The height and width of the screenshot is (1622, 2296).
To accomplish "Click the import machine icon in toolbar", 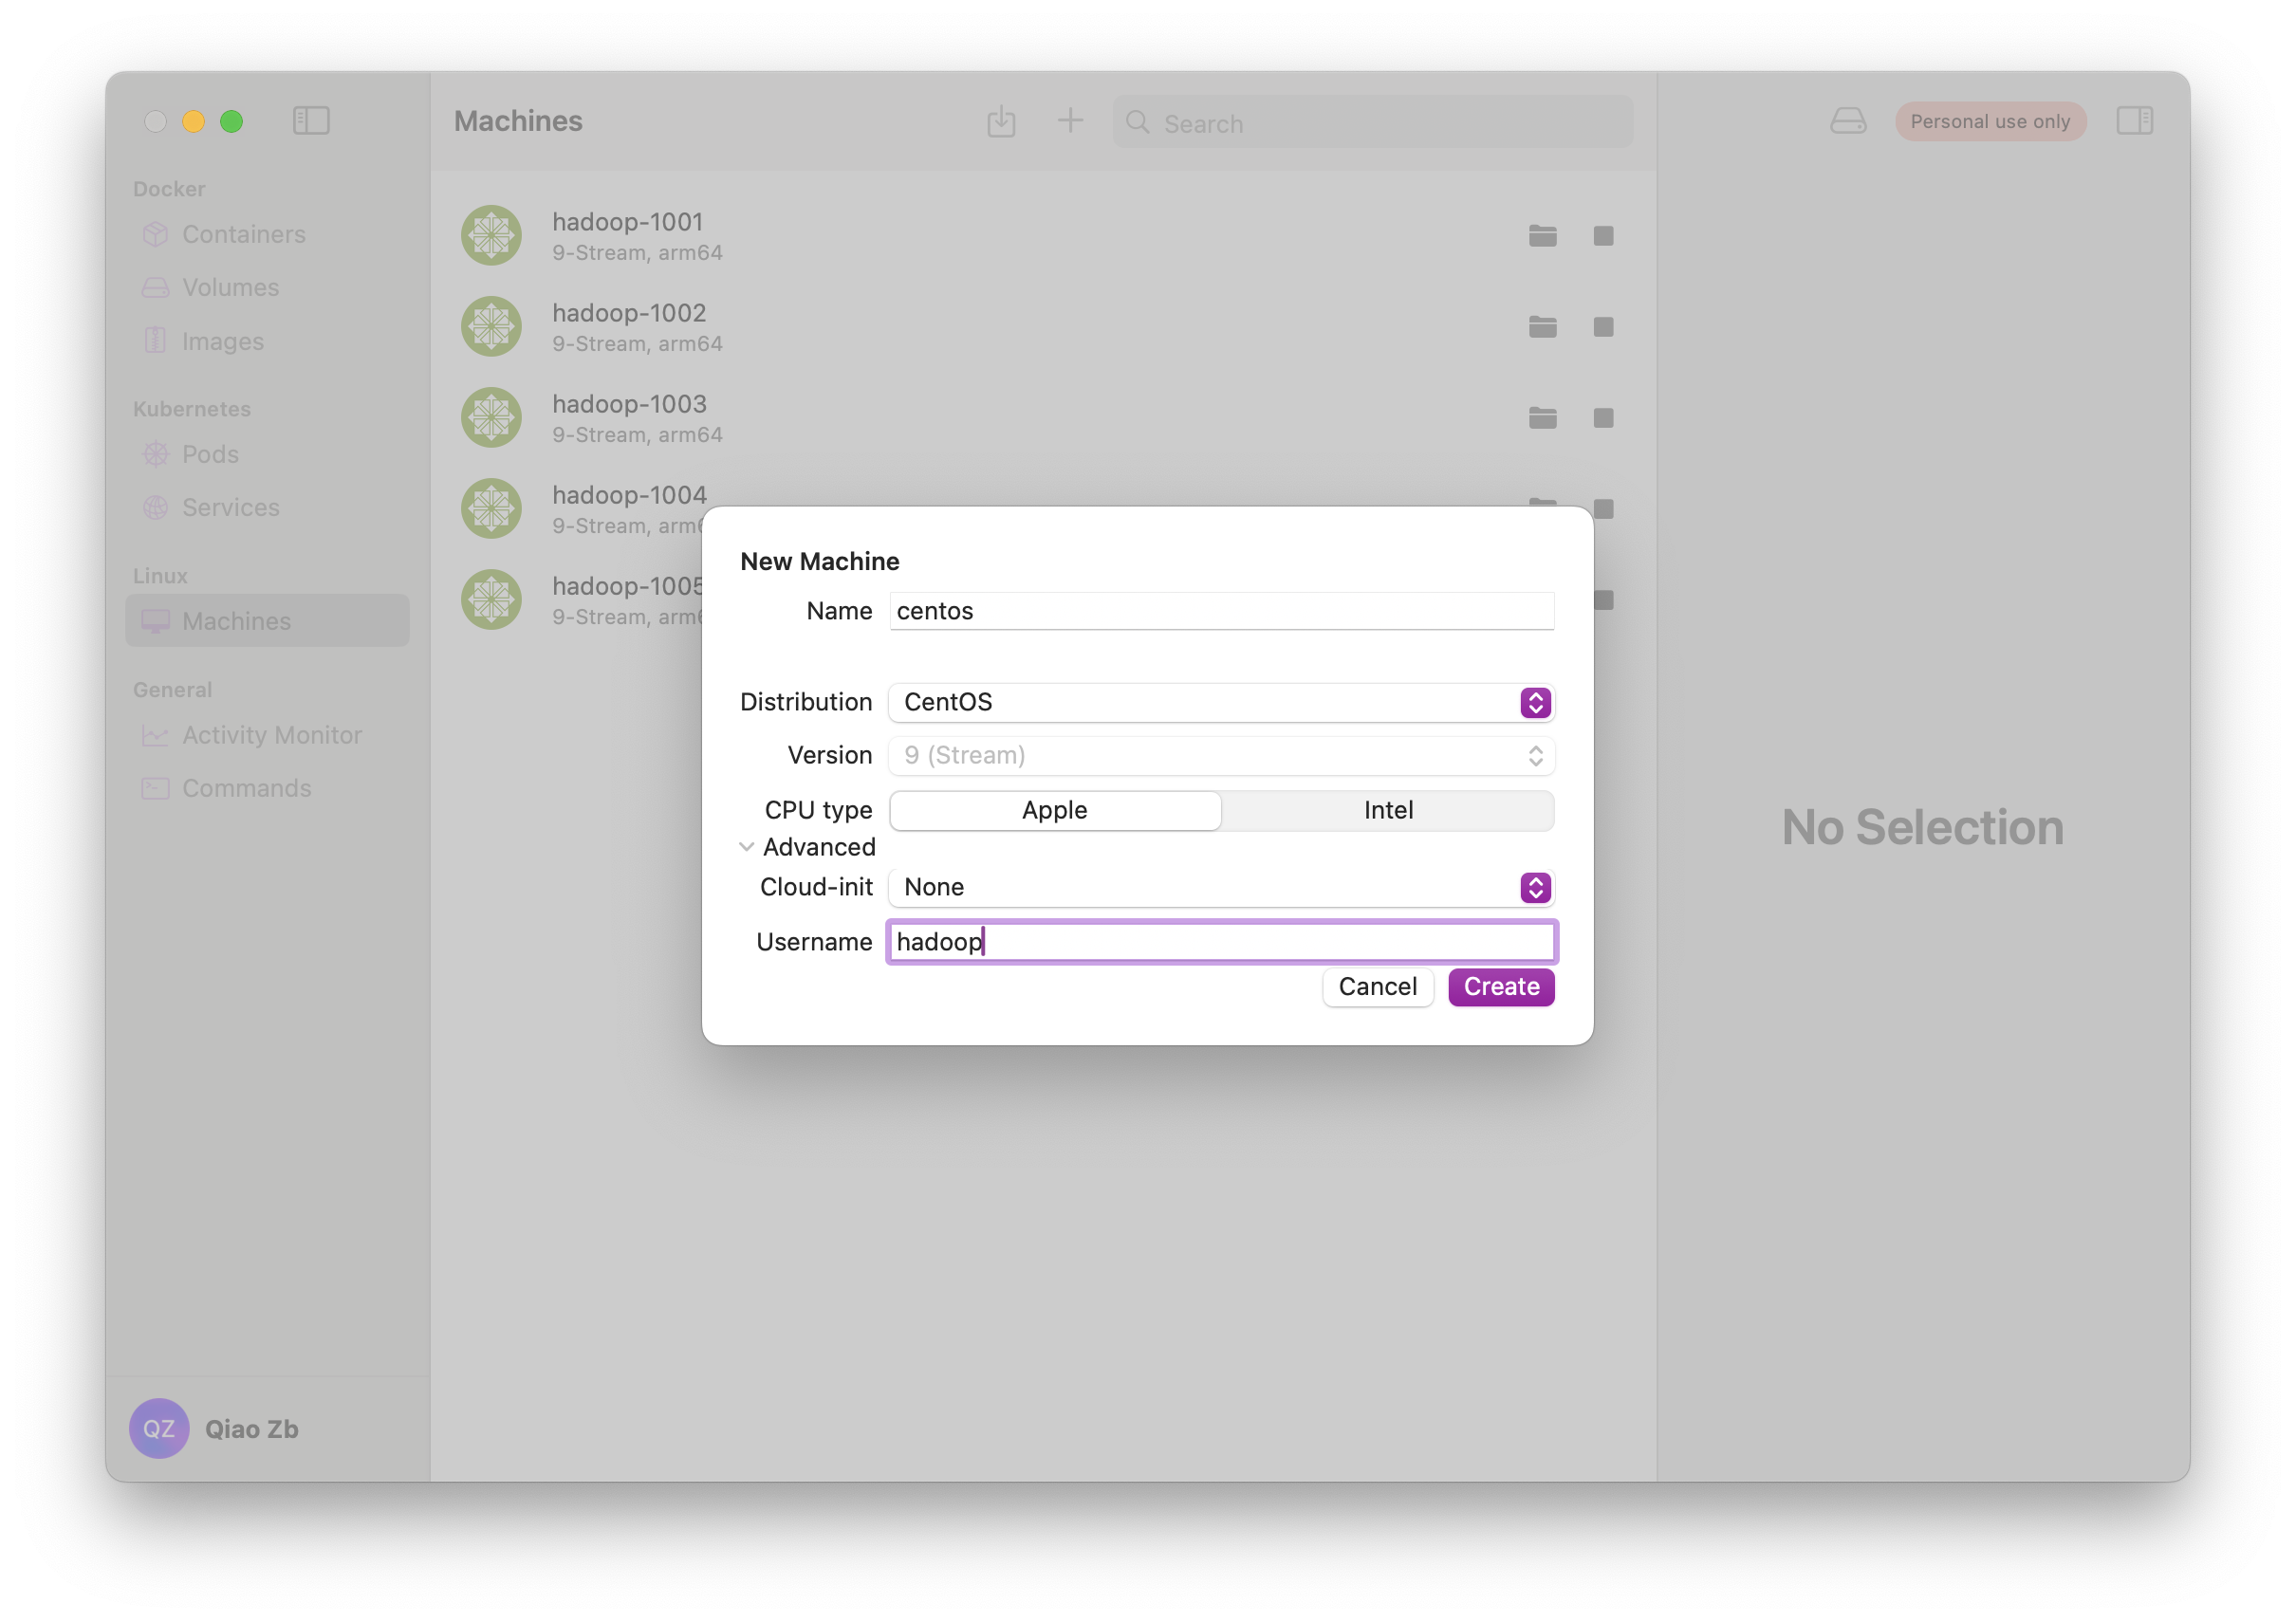I will pyautogui.click(x=1001, y=122).
